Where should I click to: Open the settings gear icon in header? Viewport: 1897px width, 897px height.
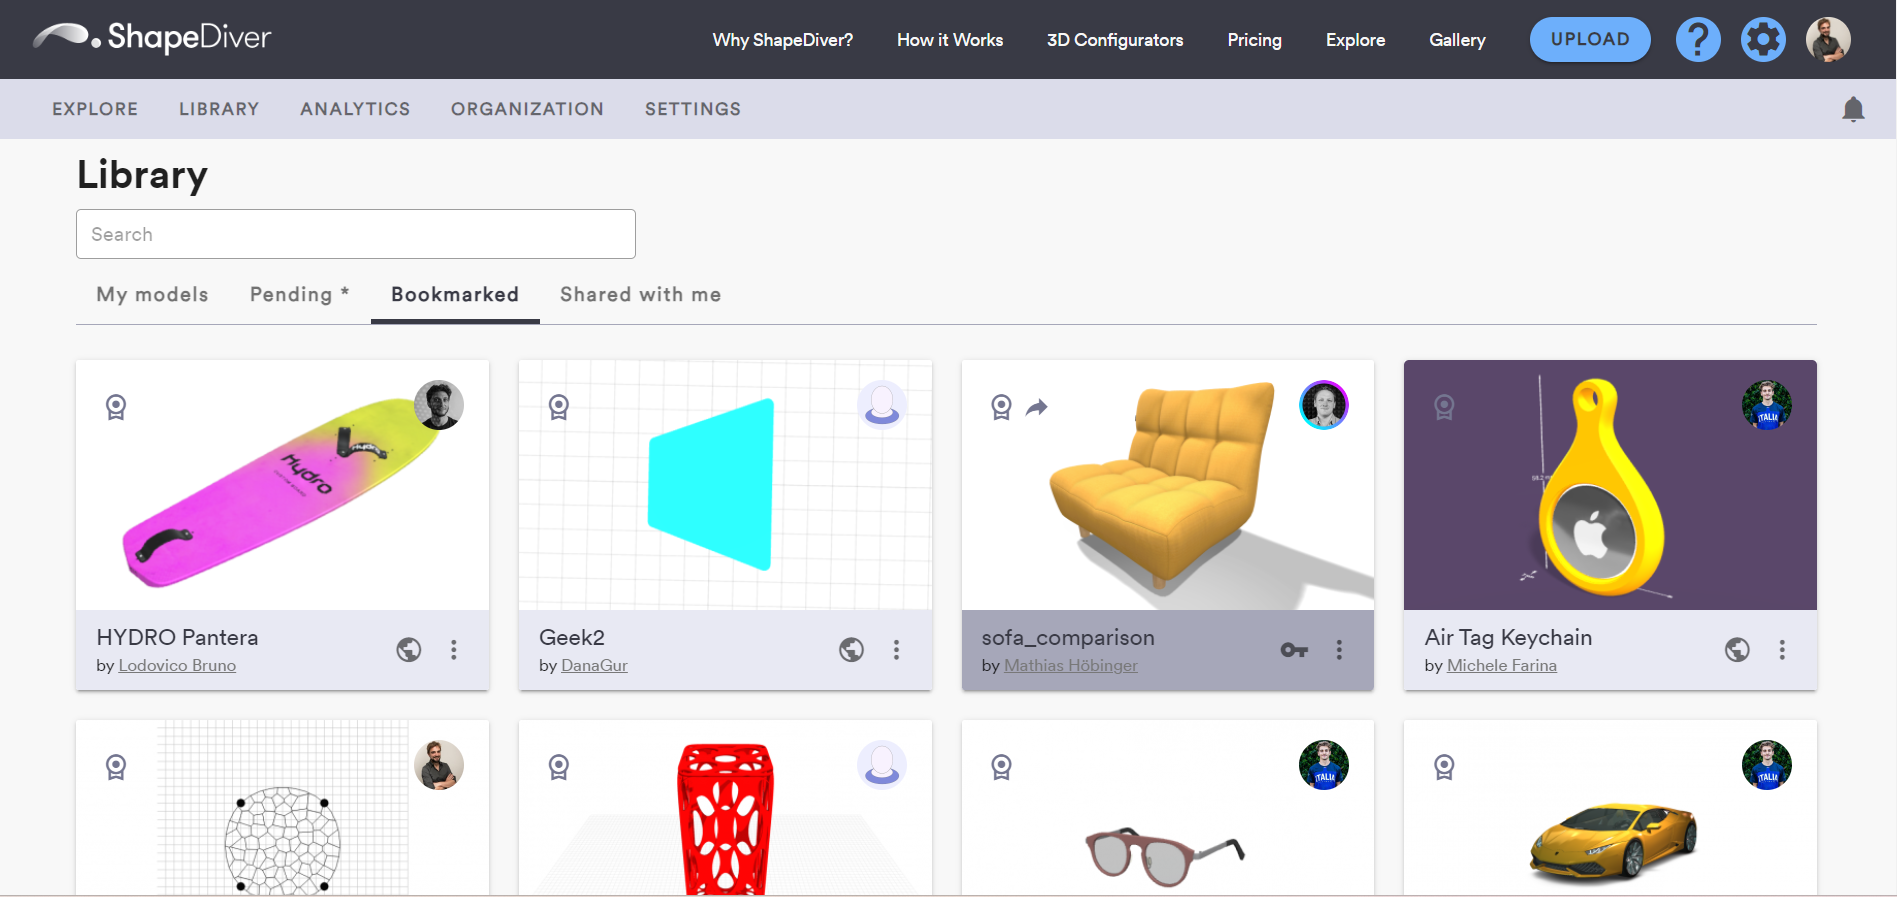[x=1762, y=40]
